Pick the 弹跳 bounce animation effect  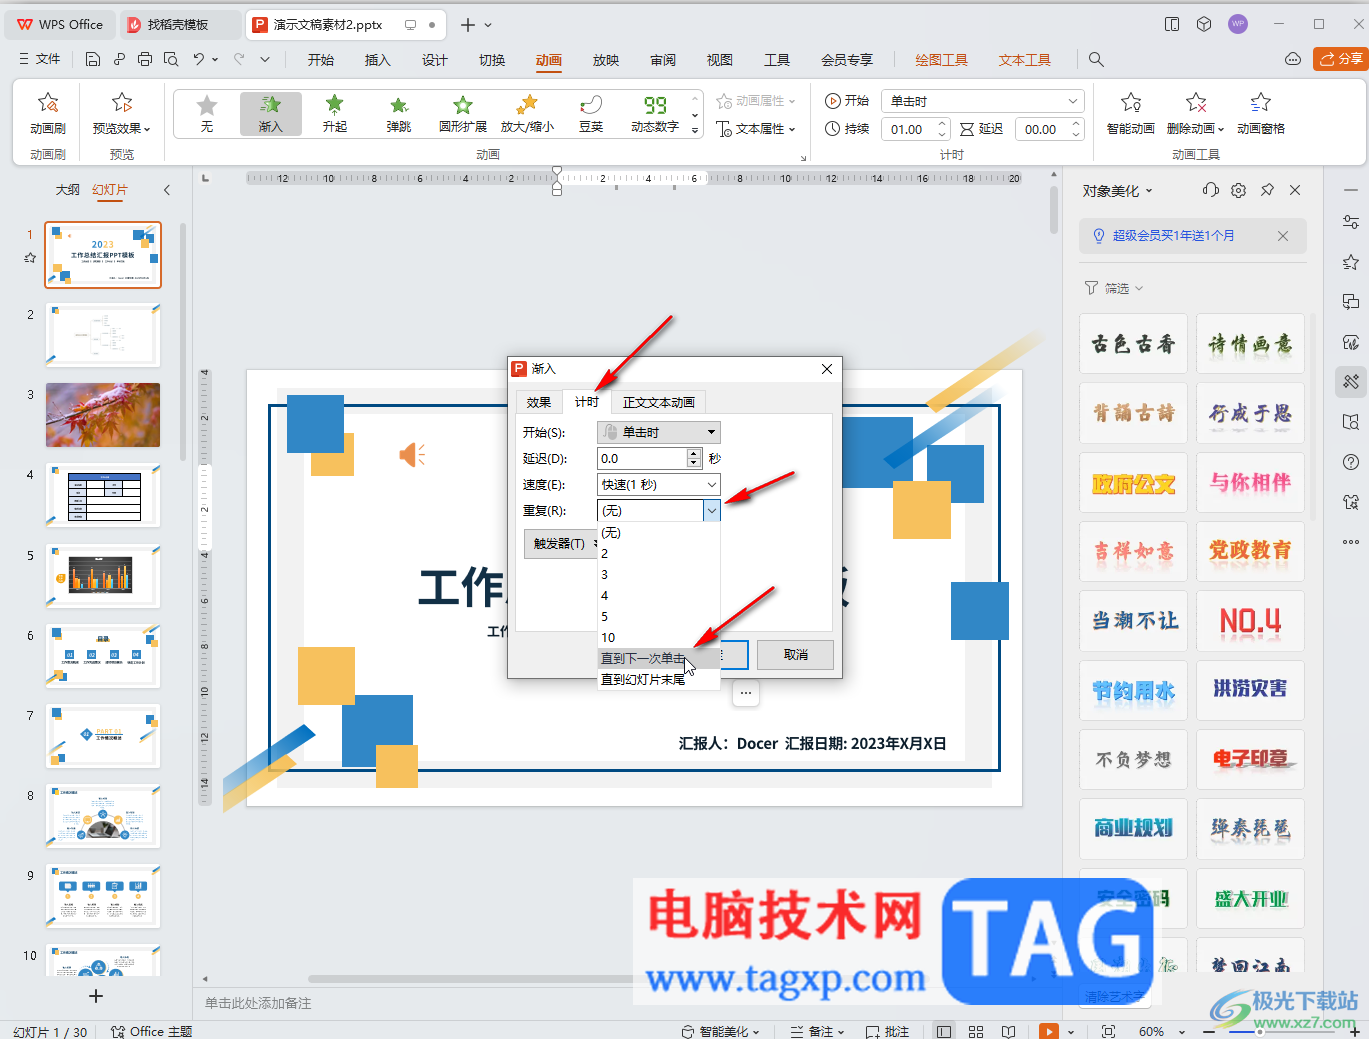pos(398,114)
